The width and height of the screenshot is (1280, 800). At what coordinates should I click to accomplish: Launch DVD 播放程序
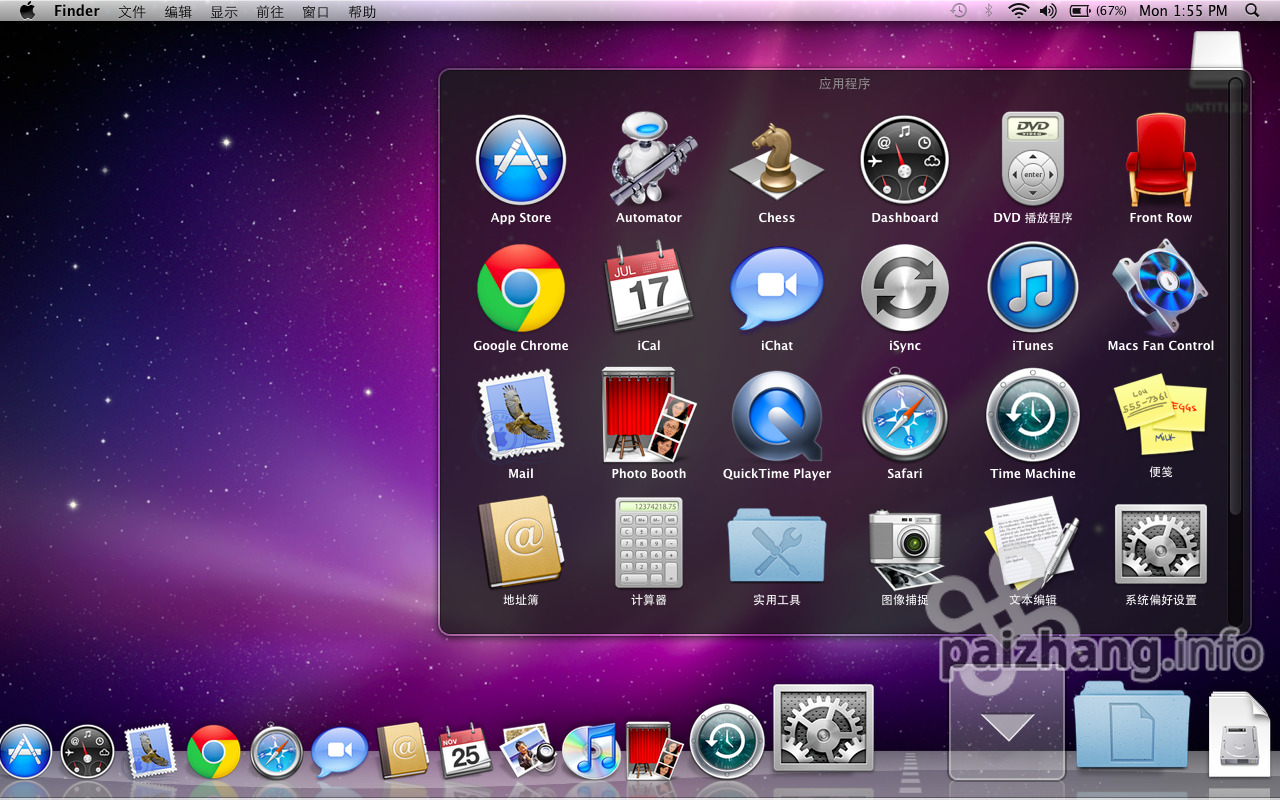coord(1033,160)
